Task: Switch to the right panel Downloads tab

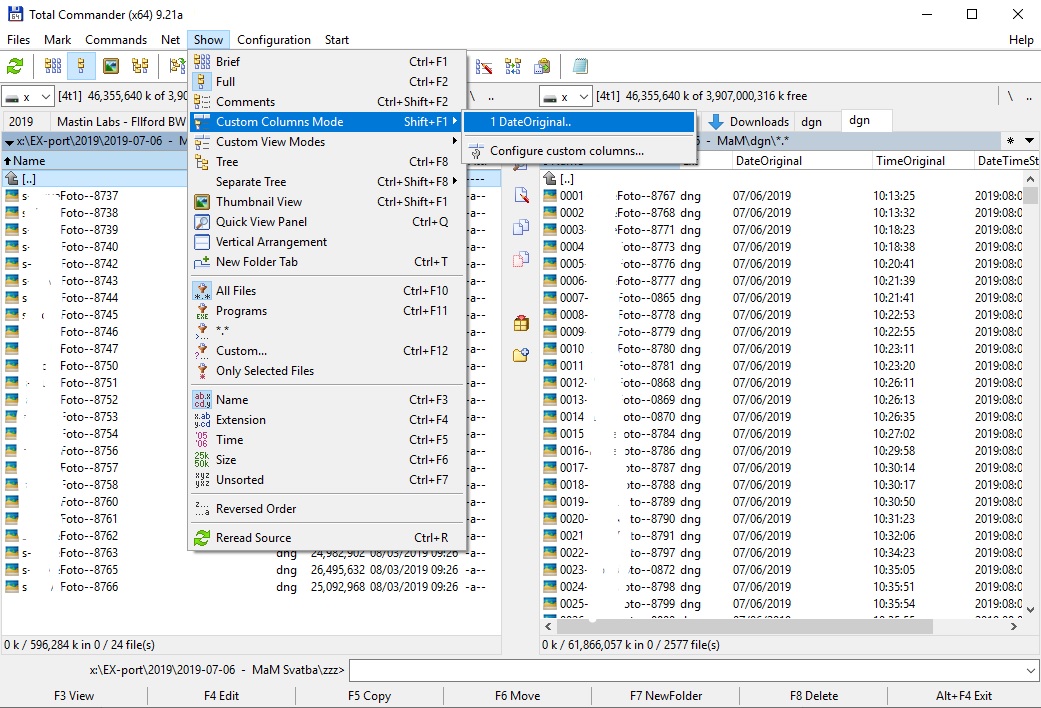Action: (x=749, y=122)
